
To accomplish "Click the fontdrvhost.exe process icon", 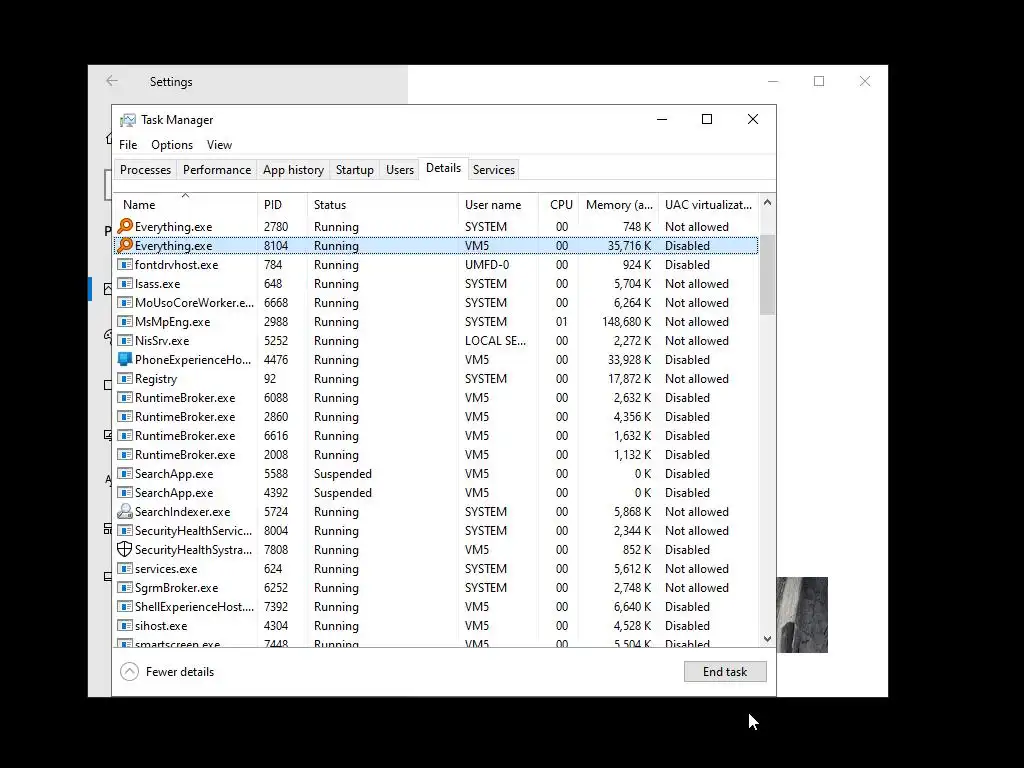I will pos(125,264).
